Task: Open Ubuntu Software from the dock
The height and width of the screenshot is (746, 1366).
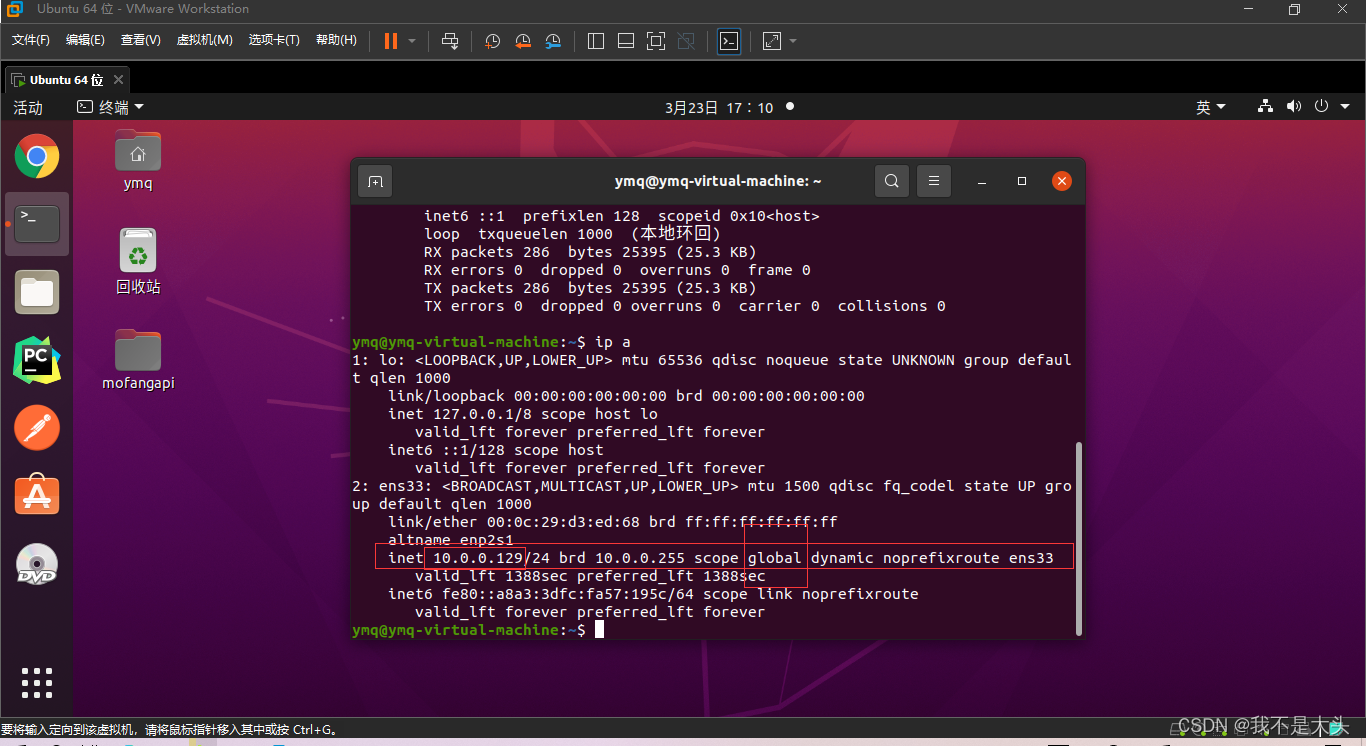Action: pyautogui.click(x=37, y=496)
